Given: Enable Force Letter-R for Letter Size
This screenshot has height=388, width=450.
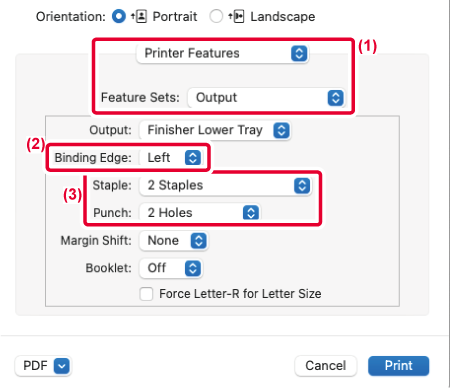Looking at the screenshot, I should click(146, 294).
